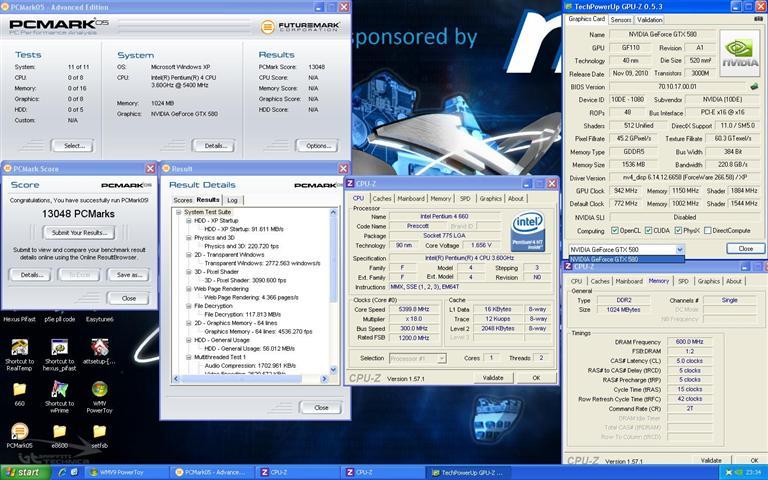
Task: Open the e8600 folder on desktop
Action: point(59,431)
